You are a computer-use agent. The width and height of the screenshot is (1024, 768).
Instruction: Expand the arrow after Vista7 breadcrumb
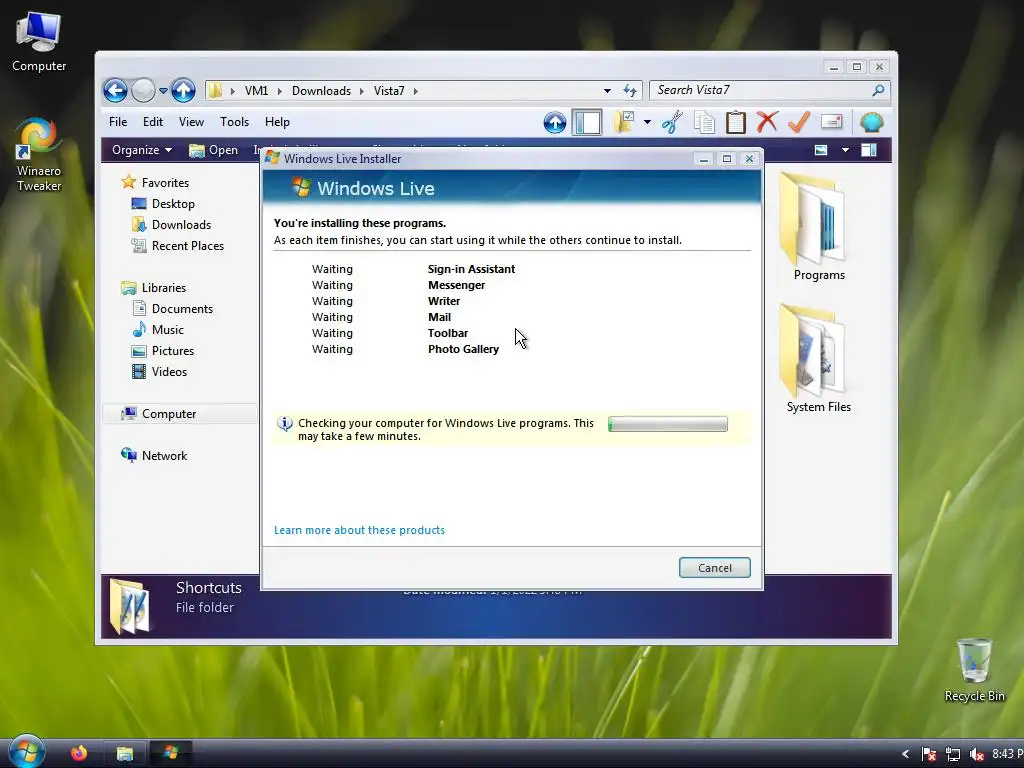point(415,91)
